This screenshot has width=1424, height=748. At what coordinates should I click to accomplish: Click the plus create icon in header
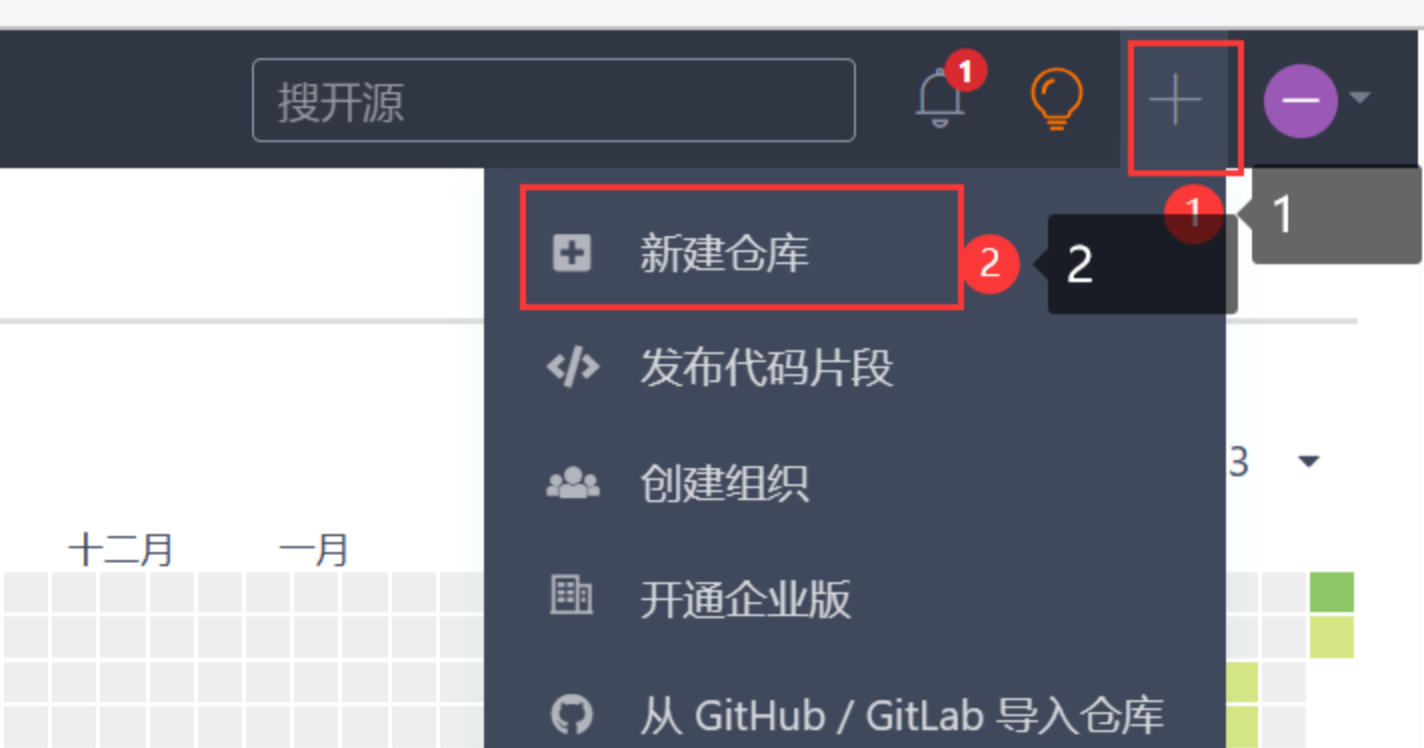(1175, 100)
